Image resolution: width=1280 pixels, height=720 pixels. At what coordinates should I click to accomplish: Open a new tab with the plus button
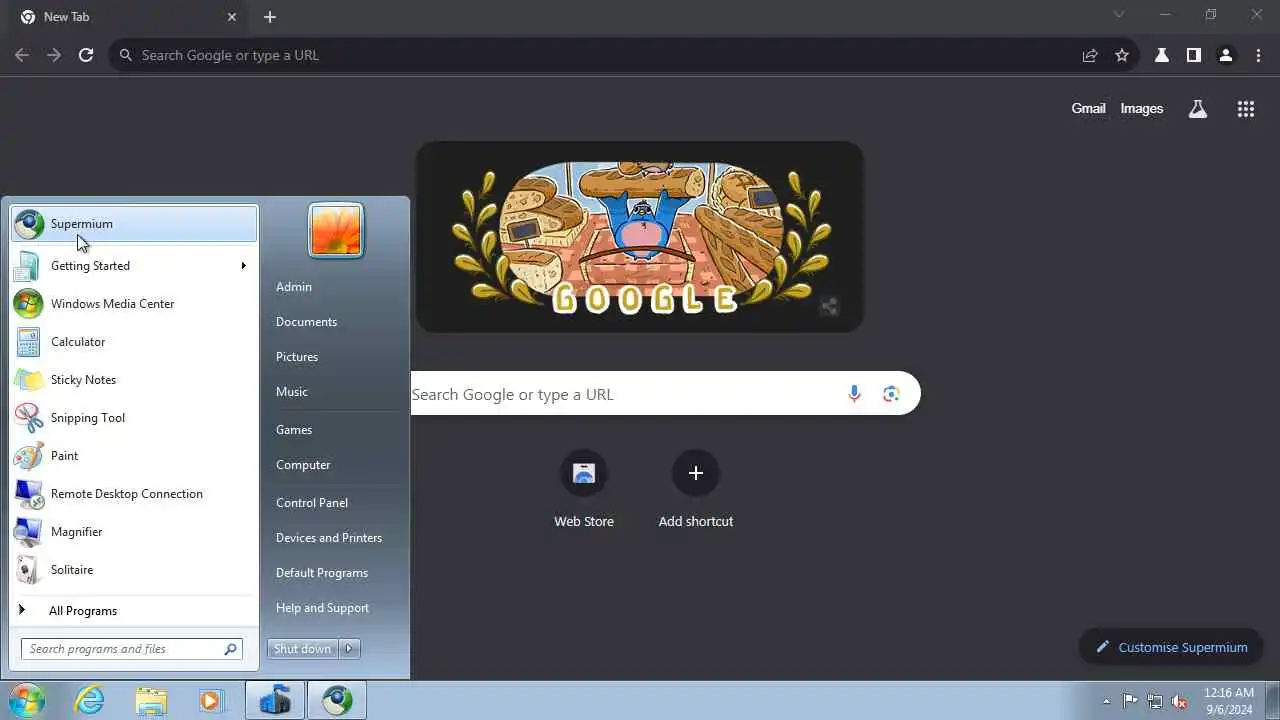270,17
